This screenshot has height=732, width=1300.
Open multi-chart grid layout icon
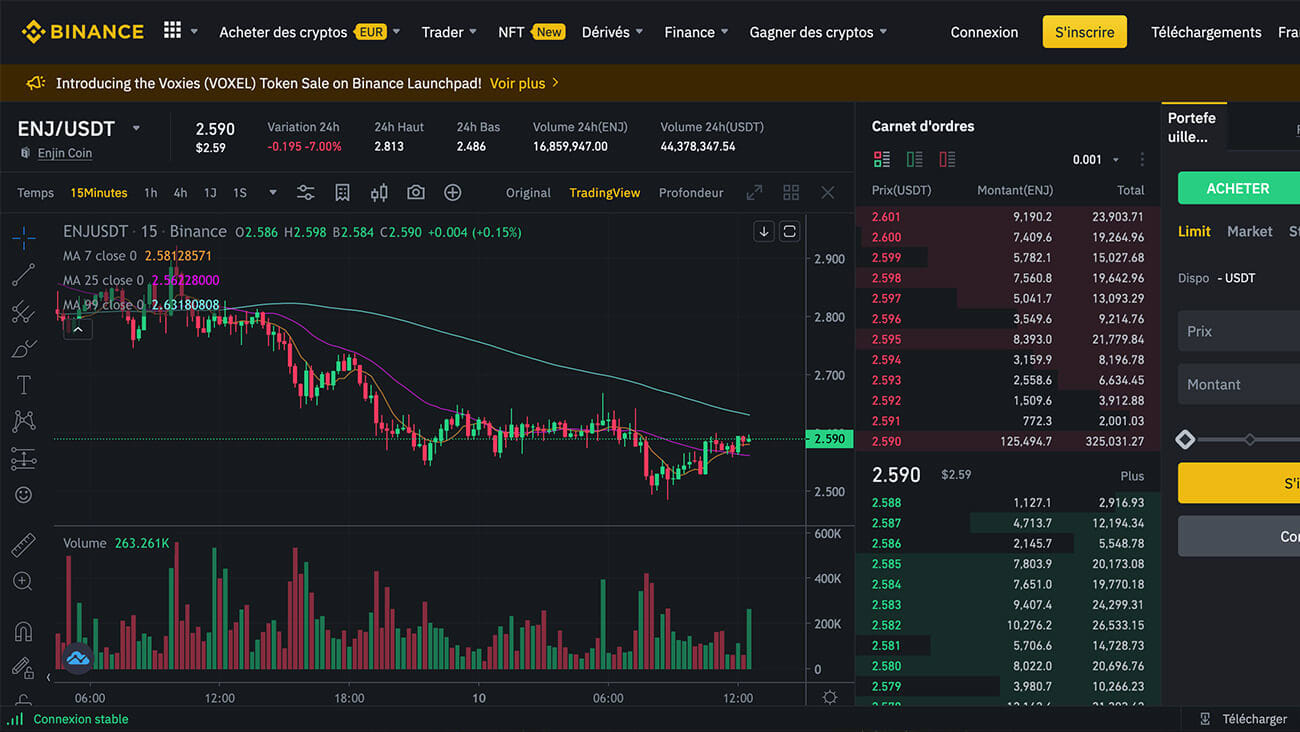pyautogui.click(x=791, y=192)
